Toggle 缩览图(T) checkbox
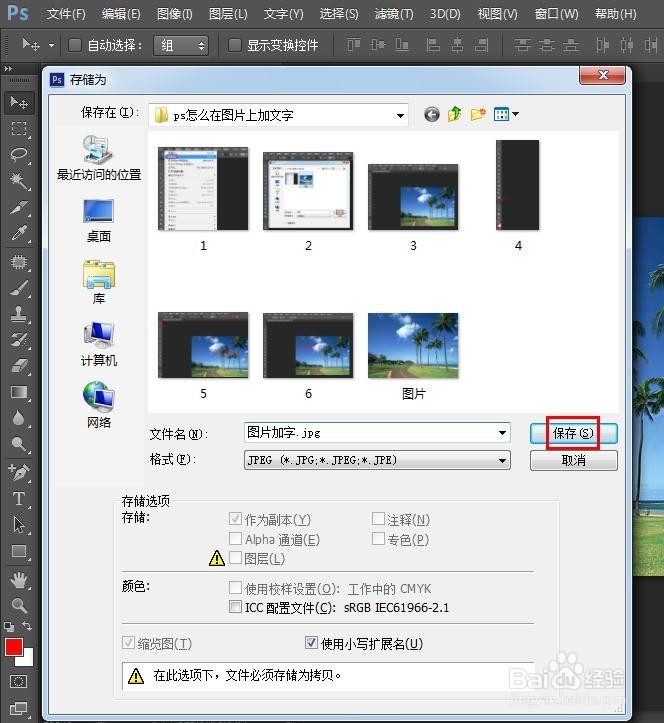 tap(128, 643)
